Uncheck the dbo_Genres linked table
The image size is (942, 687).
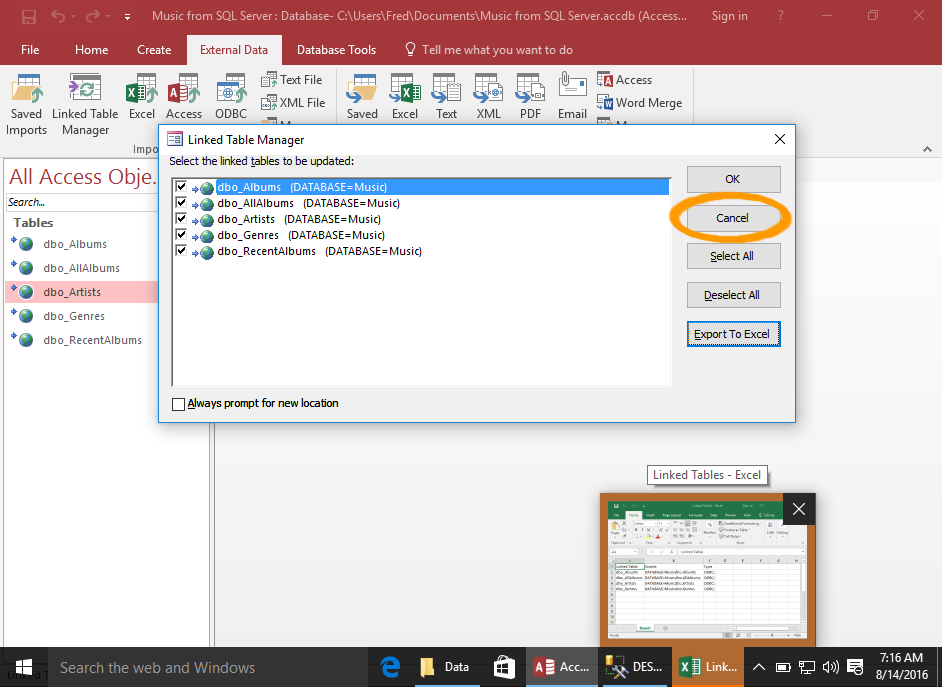[x=181, y=235]
